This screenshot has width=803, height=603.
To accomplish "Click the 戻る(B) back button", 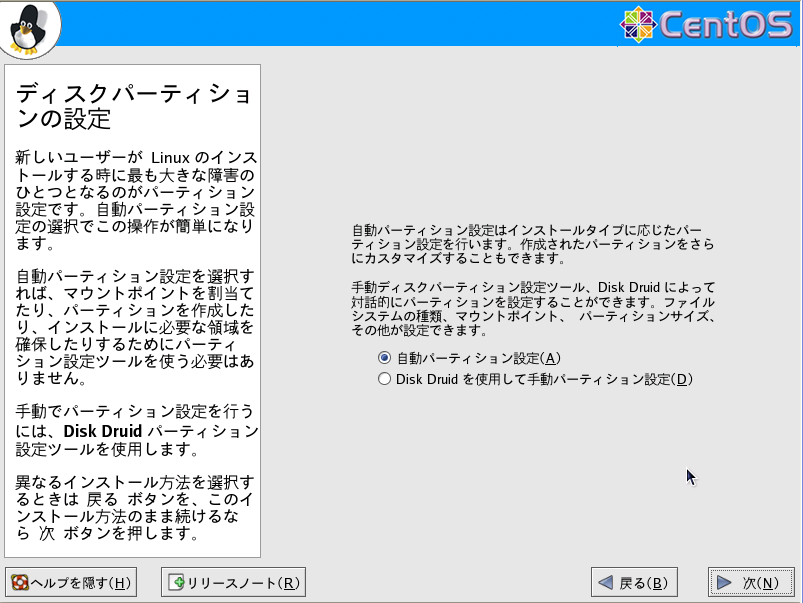I will tap(634, 583).
